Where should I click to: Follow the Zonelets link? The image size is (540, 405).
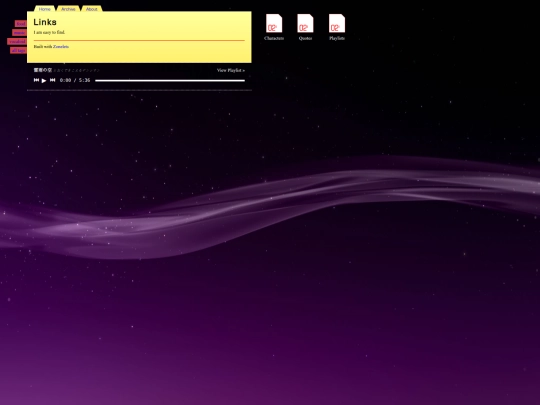(x=61, y=46)
